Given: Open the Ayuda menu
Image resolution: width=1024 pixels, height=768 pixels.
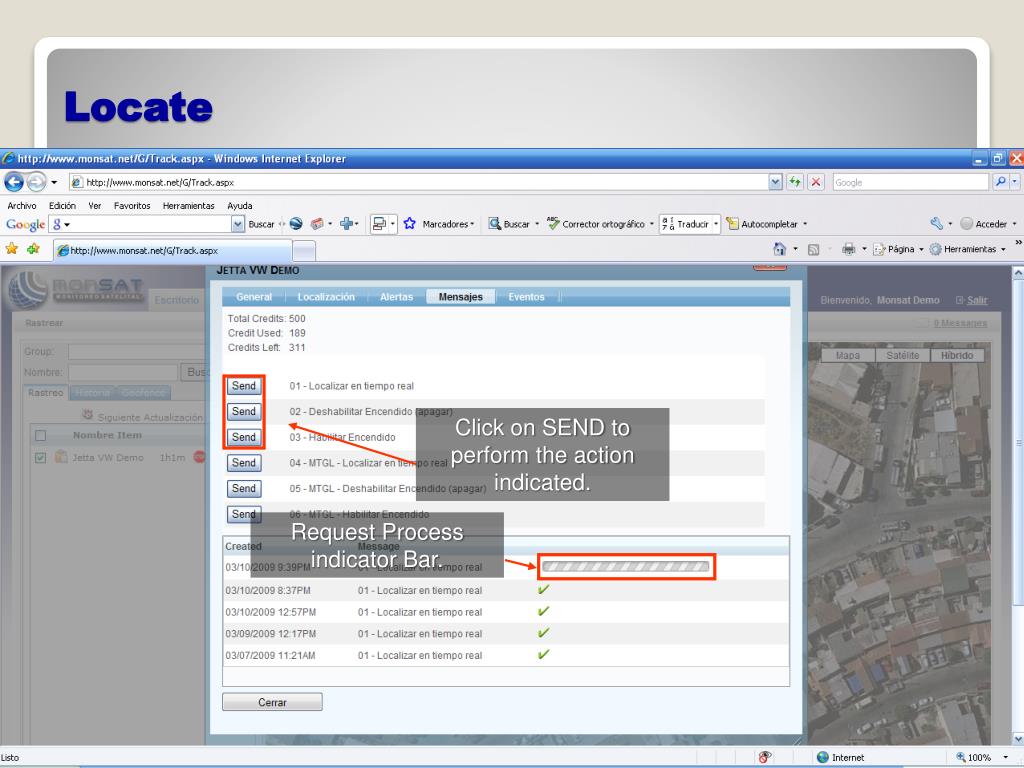Looking at the screenshot, I should [x=240, y=205].
